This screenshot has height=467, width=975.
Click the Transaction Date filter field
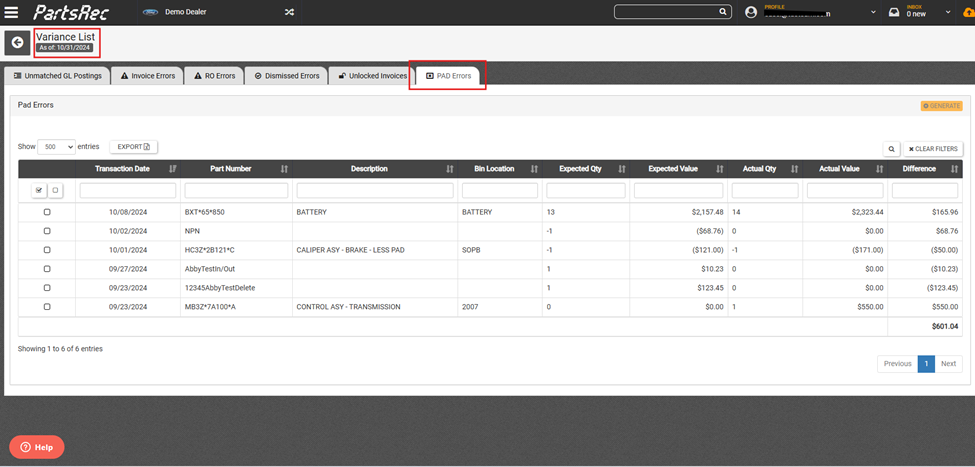pyautogui.click(x=128, y=190)
